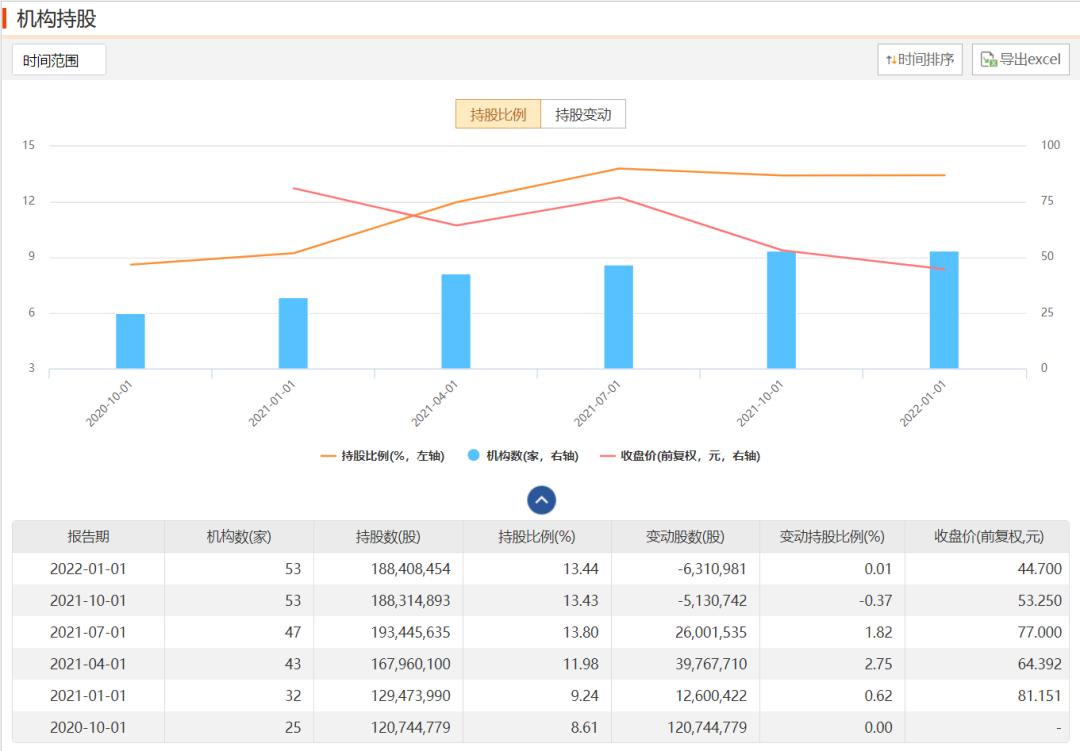1080x751 pixels.
Task: Click the 2021-10-01 blue bar in chart
Action: (x=781, y=310)
